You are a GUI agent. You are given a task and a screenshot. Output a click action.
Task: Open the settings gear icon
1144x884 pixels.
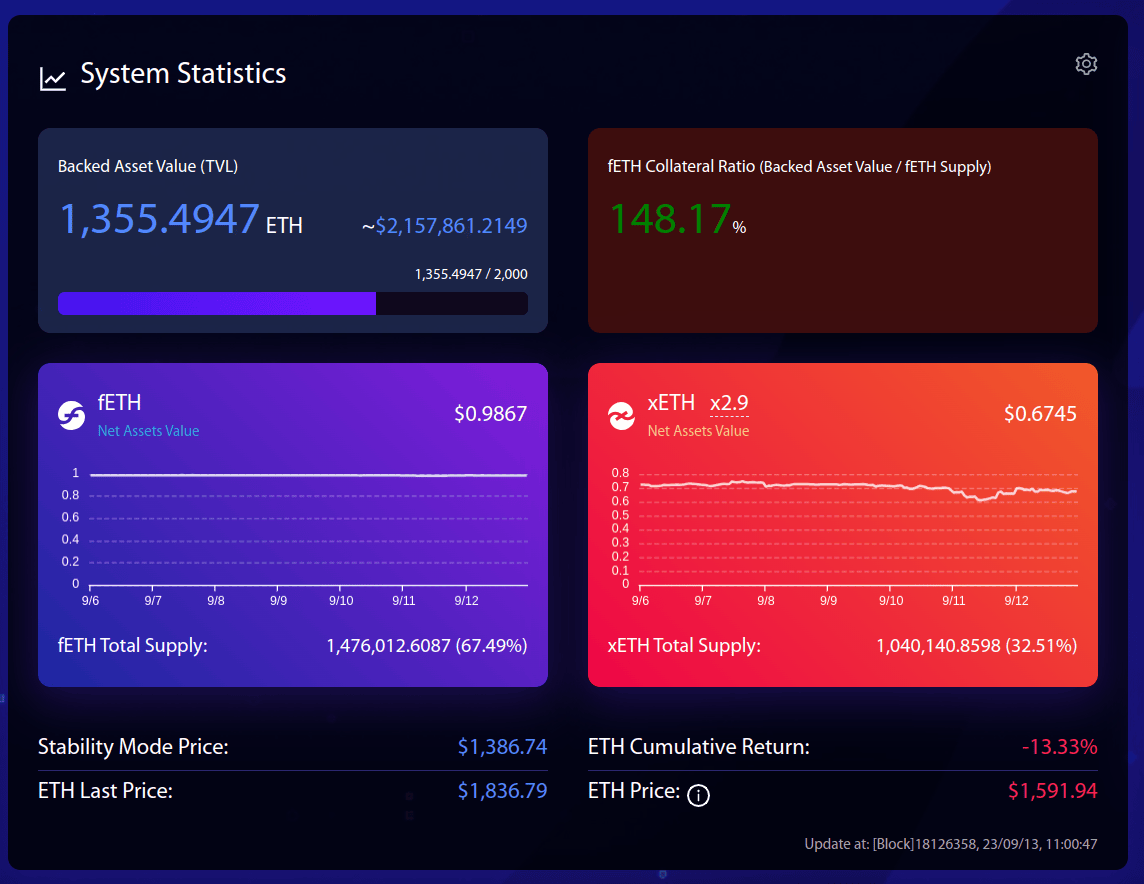pyautogui.click(x=1086, y=64)
